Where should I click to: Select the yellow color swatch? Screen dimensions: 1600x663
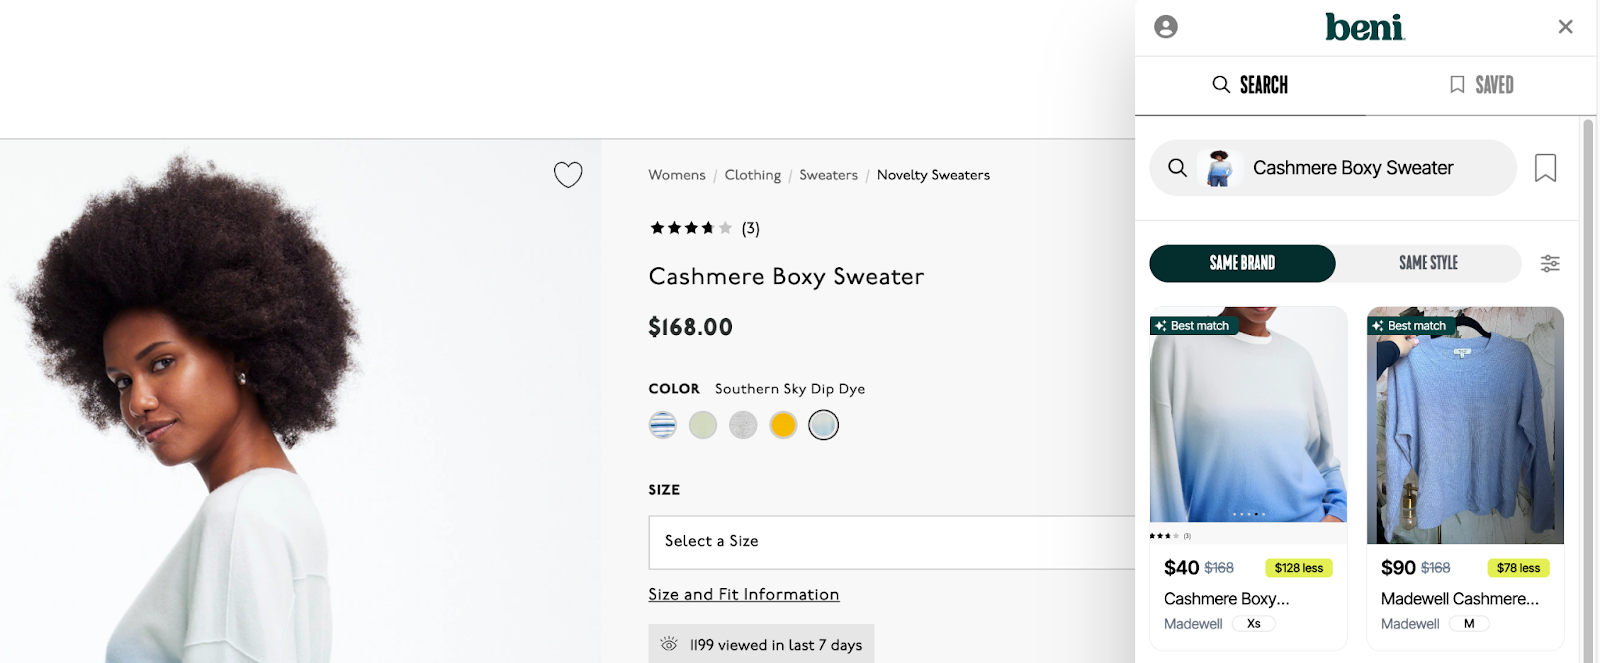pyautogui.click(x=783, y=425)
